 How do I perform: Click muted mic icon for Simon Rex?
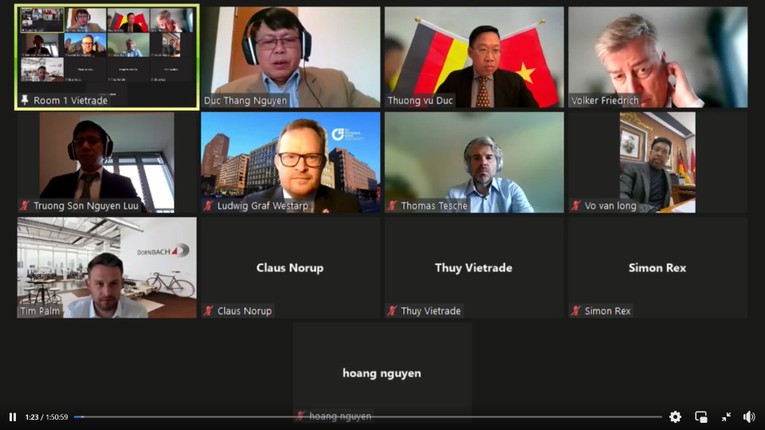click(576, 311)
